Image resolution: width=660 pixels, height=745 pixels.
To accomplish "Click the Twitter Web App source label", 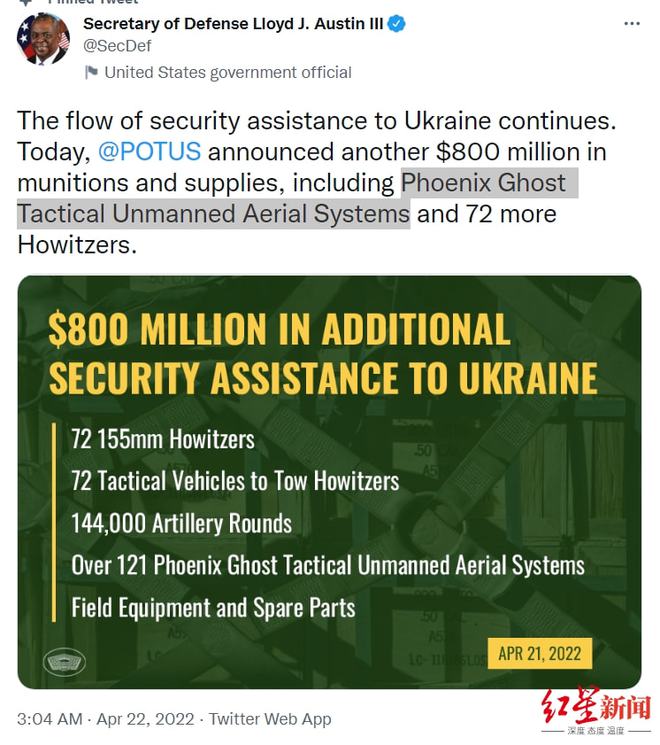I will (270, 719).
